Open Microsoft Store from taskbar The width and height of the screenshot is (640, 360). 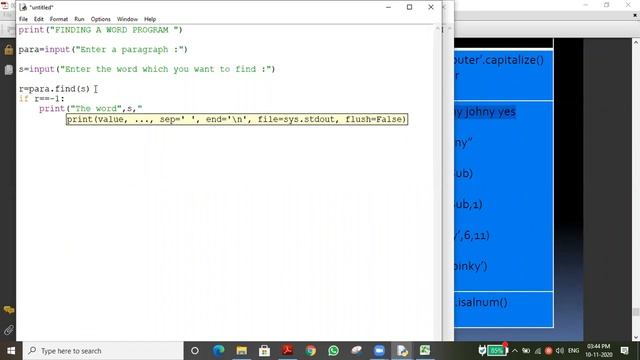pos(264,351)
